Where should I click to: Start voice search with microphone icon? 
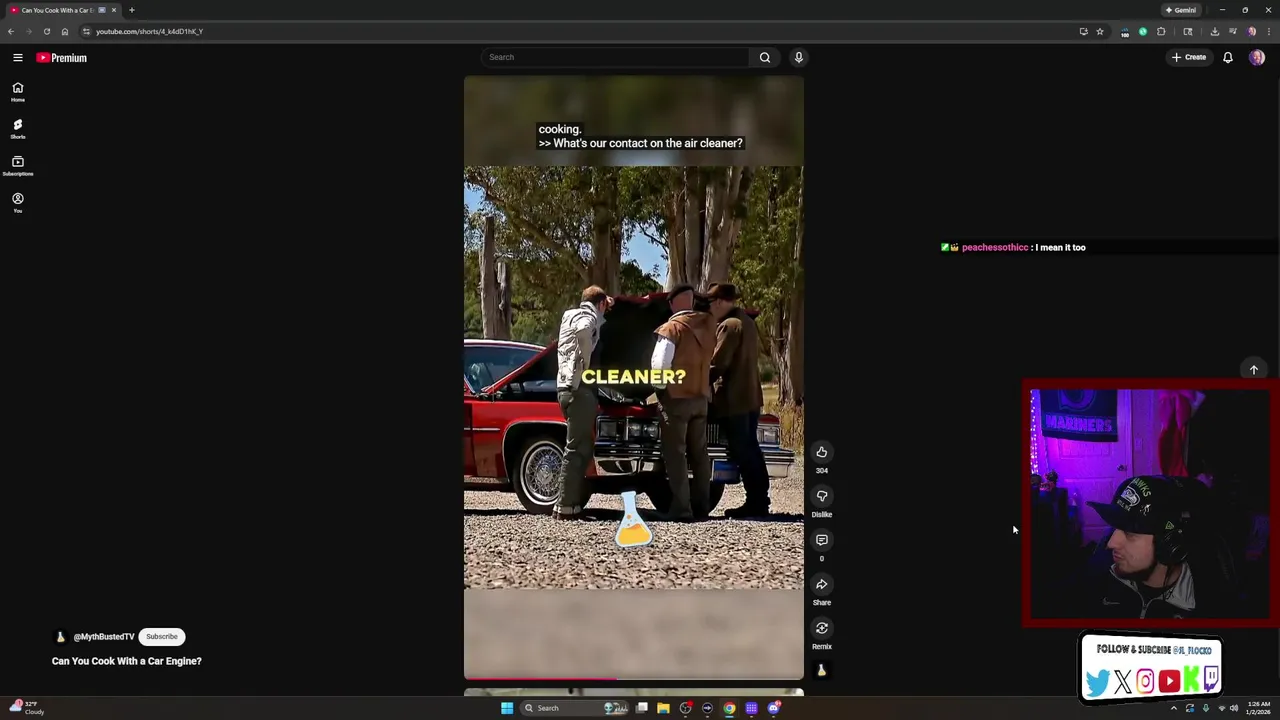(x=798, y=57)
